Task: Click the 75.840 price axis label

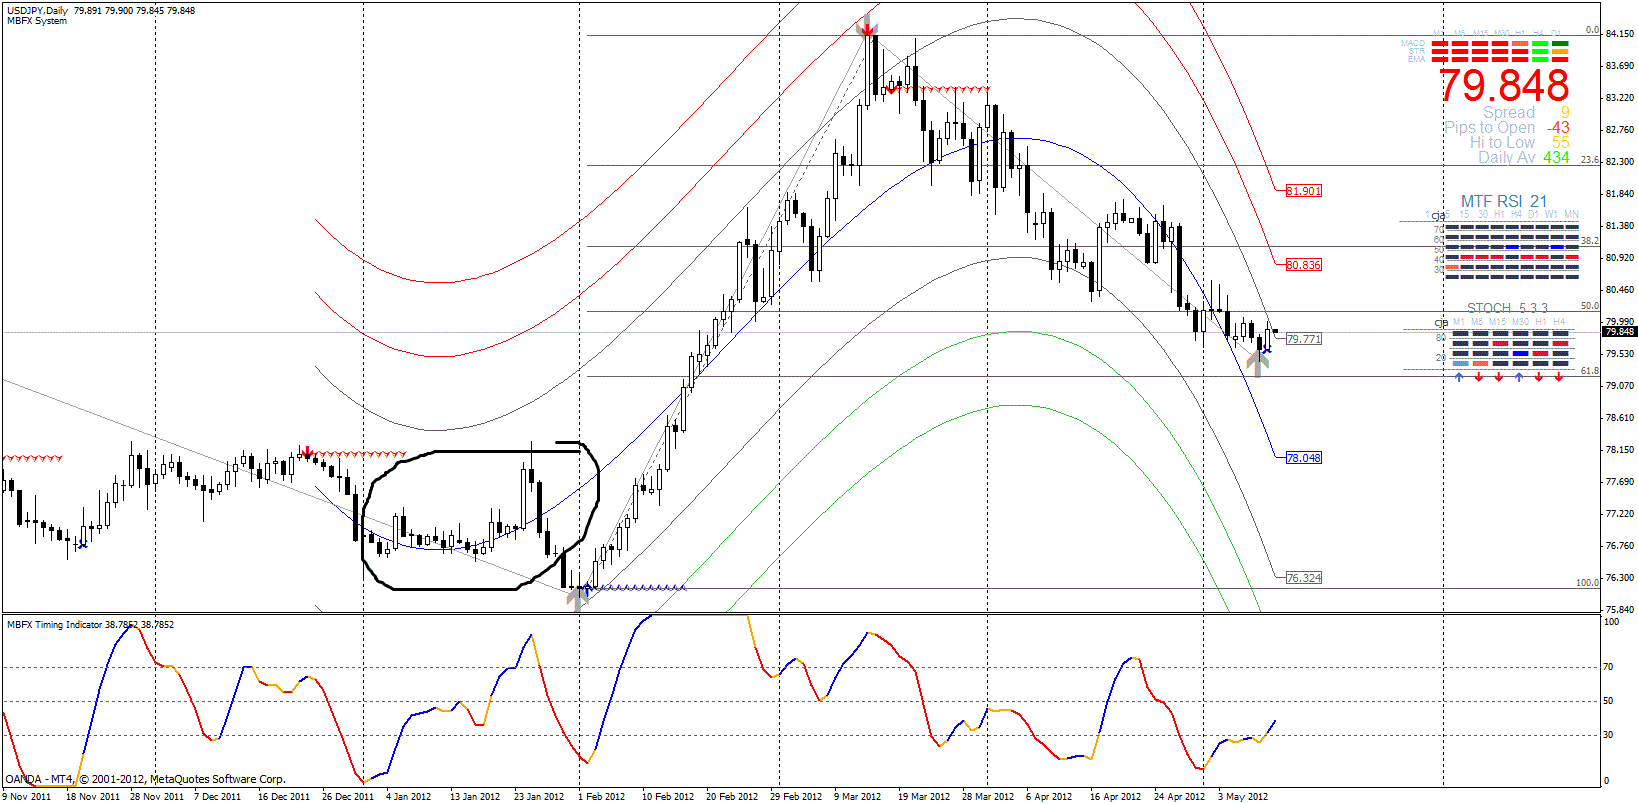Action: tap(1620, 610)
